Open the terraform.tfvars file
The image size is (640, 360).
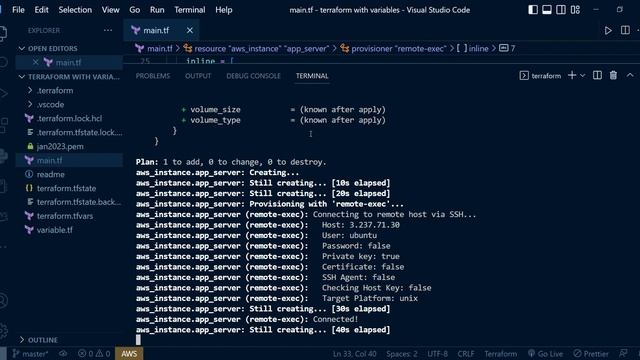tap(65, 216)
